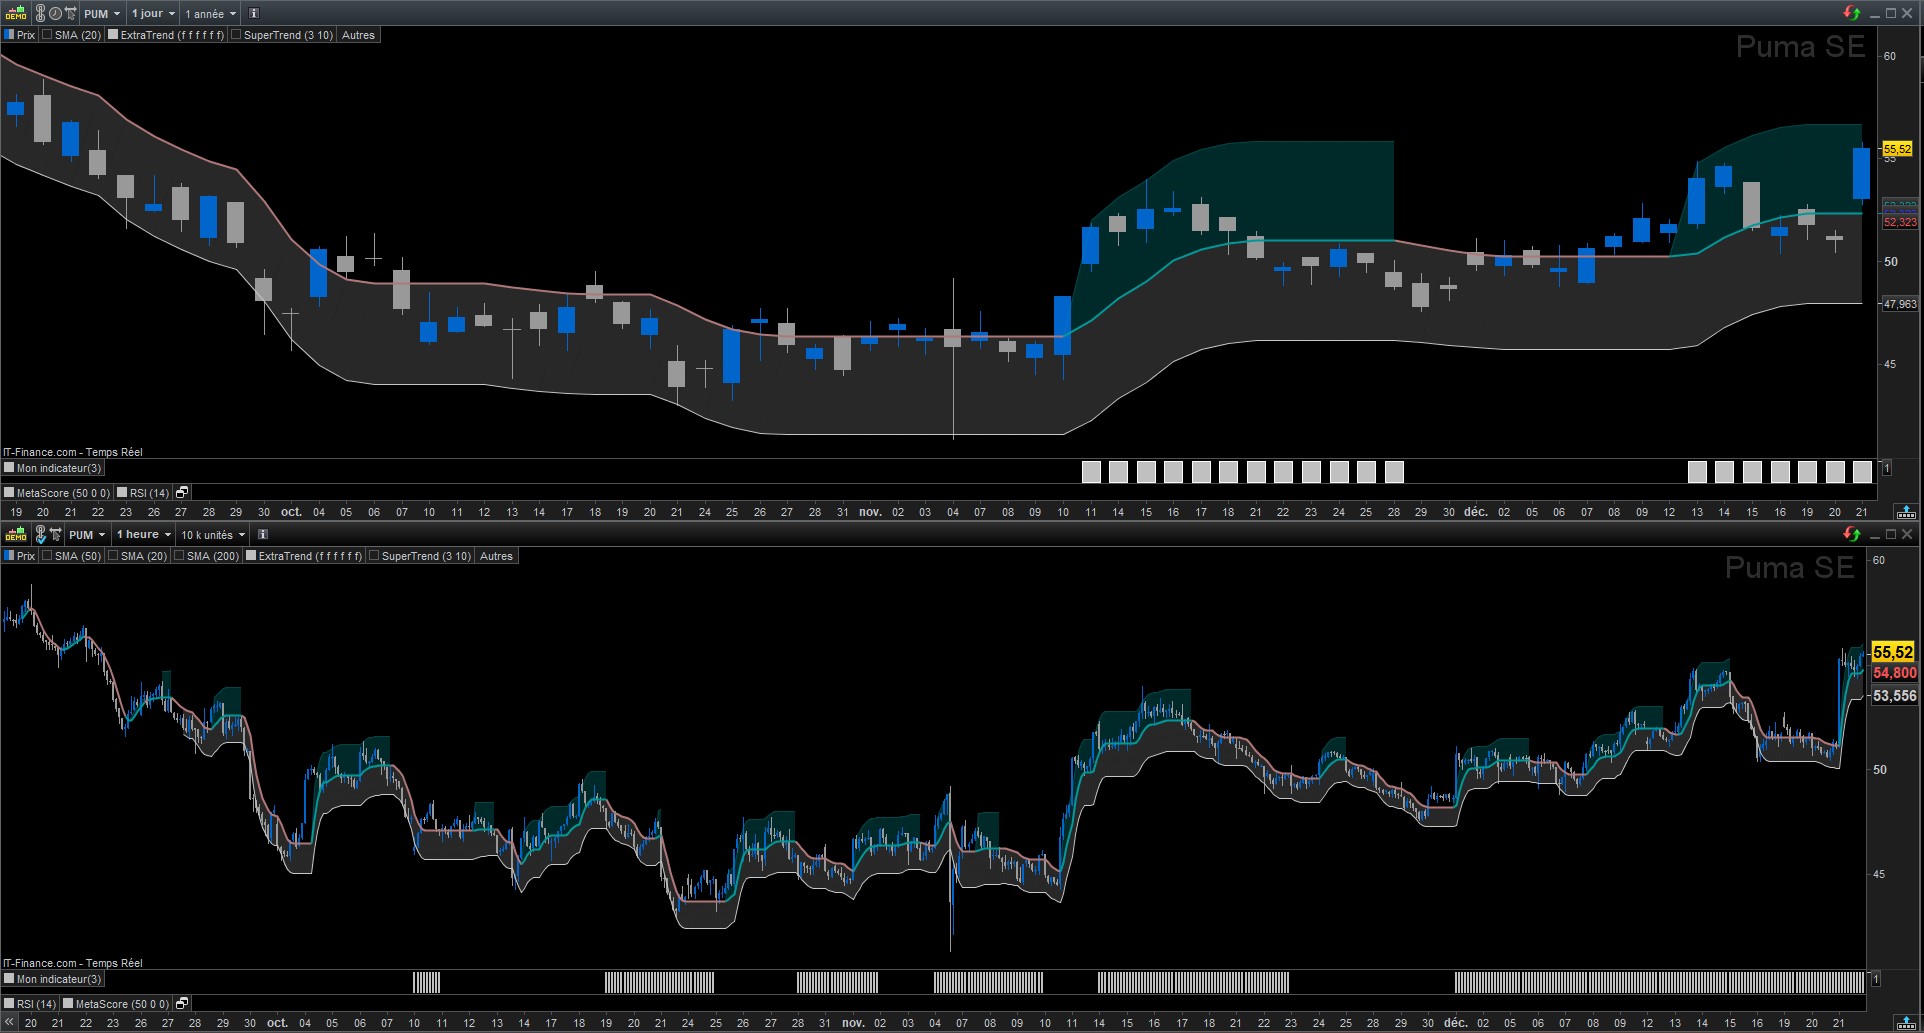Click 'oct.' month label on daily time axis
Viewport: 1924px width, 1033px height.
pos(291,512)
